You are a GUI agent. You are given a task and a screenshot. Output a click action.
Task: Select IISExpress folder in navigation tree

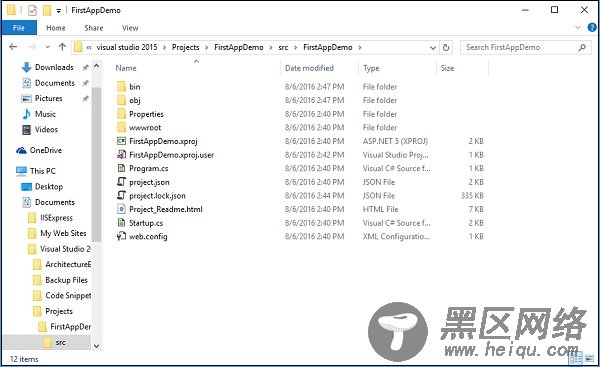(x=56, y=218)
